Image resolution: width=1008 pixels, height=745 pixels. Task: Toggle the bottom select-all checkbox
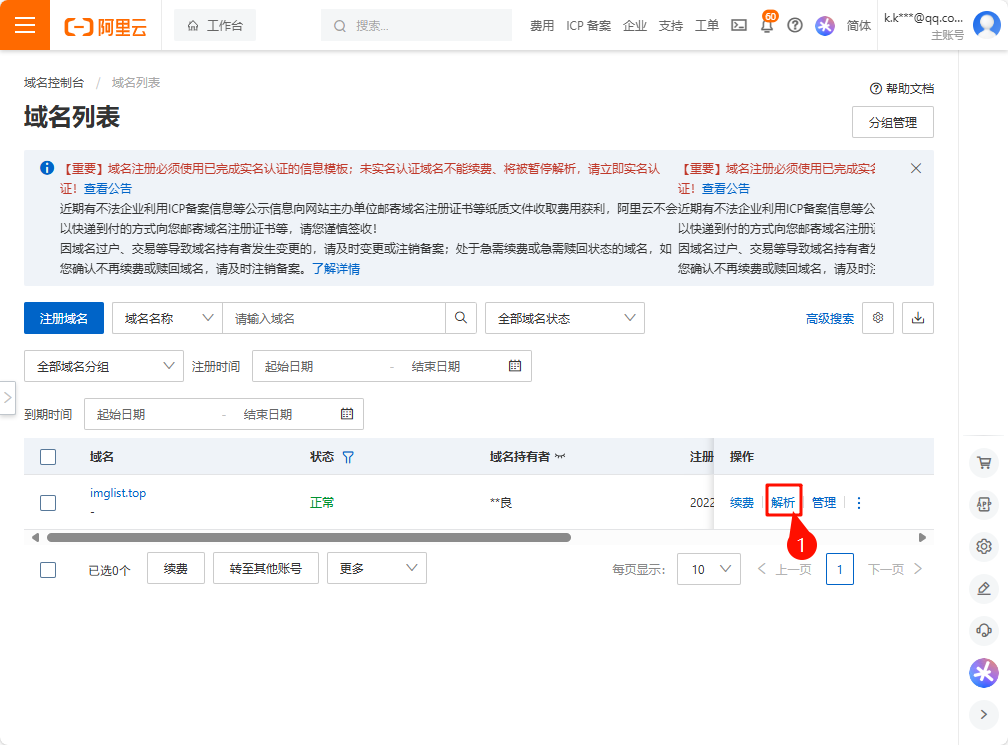[48, 570]
